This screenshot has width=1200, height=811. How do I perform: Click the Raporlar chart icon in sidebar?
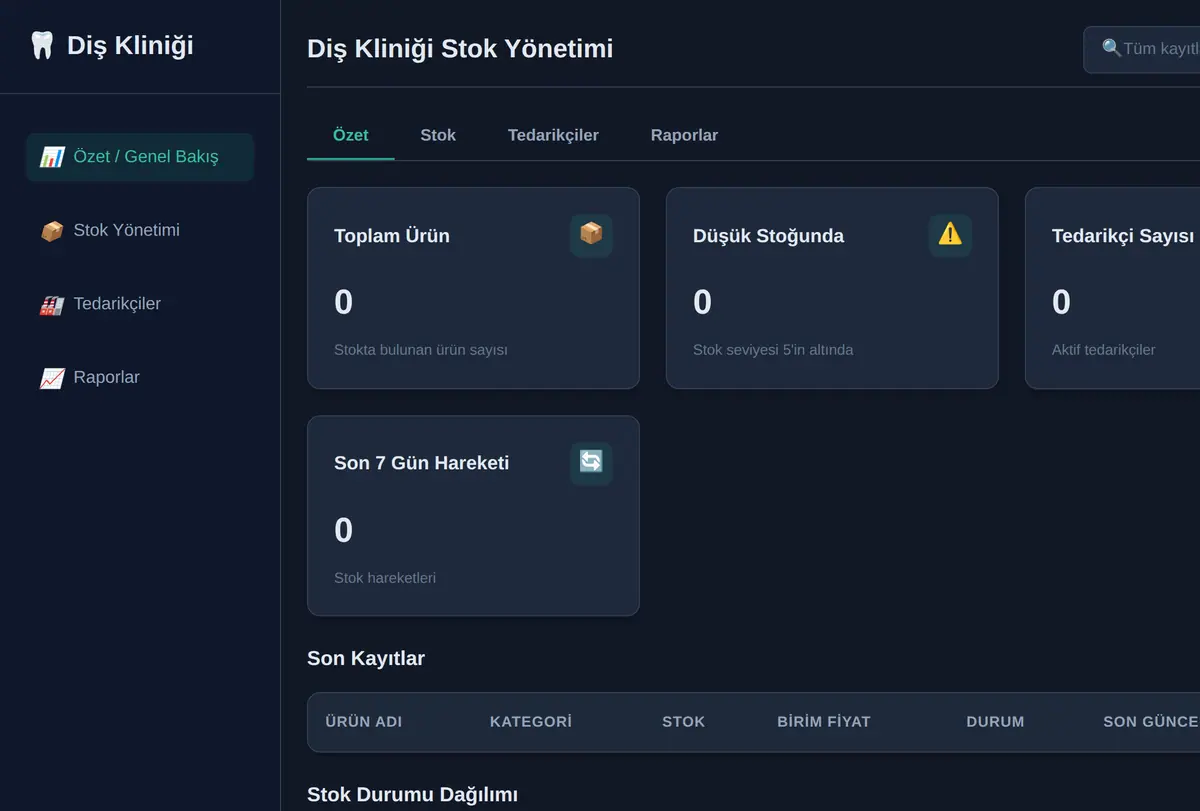52,378
